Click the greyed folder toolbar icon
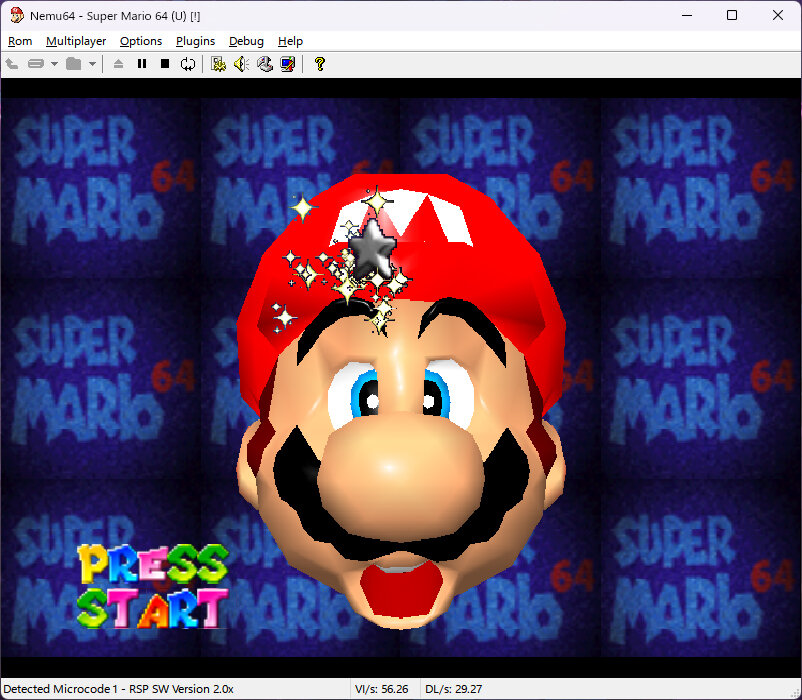The height and width of the screenshot is (700, 802). point(74,64)
